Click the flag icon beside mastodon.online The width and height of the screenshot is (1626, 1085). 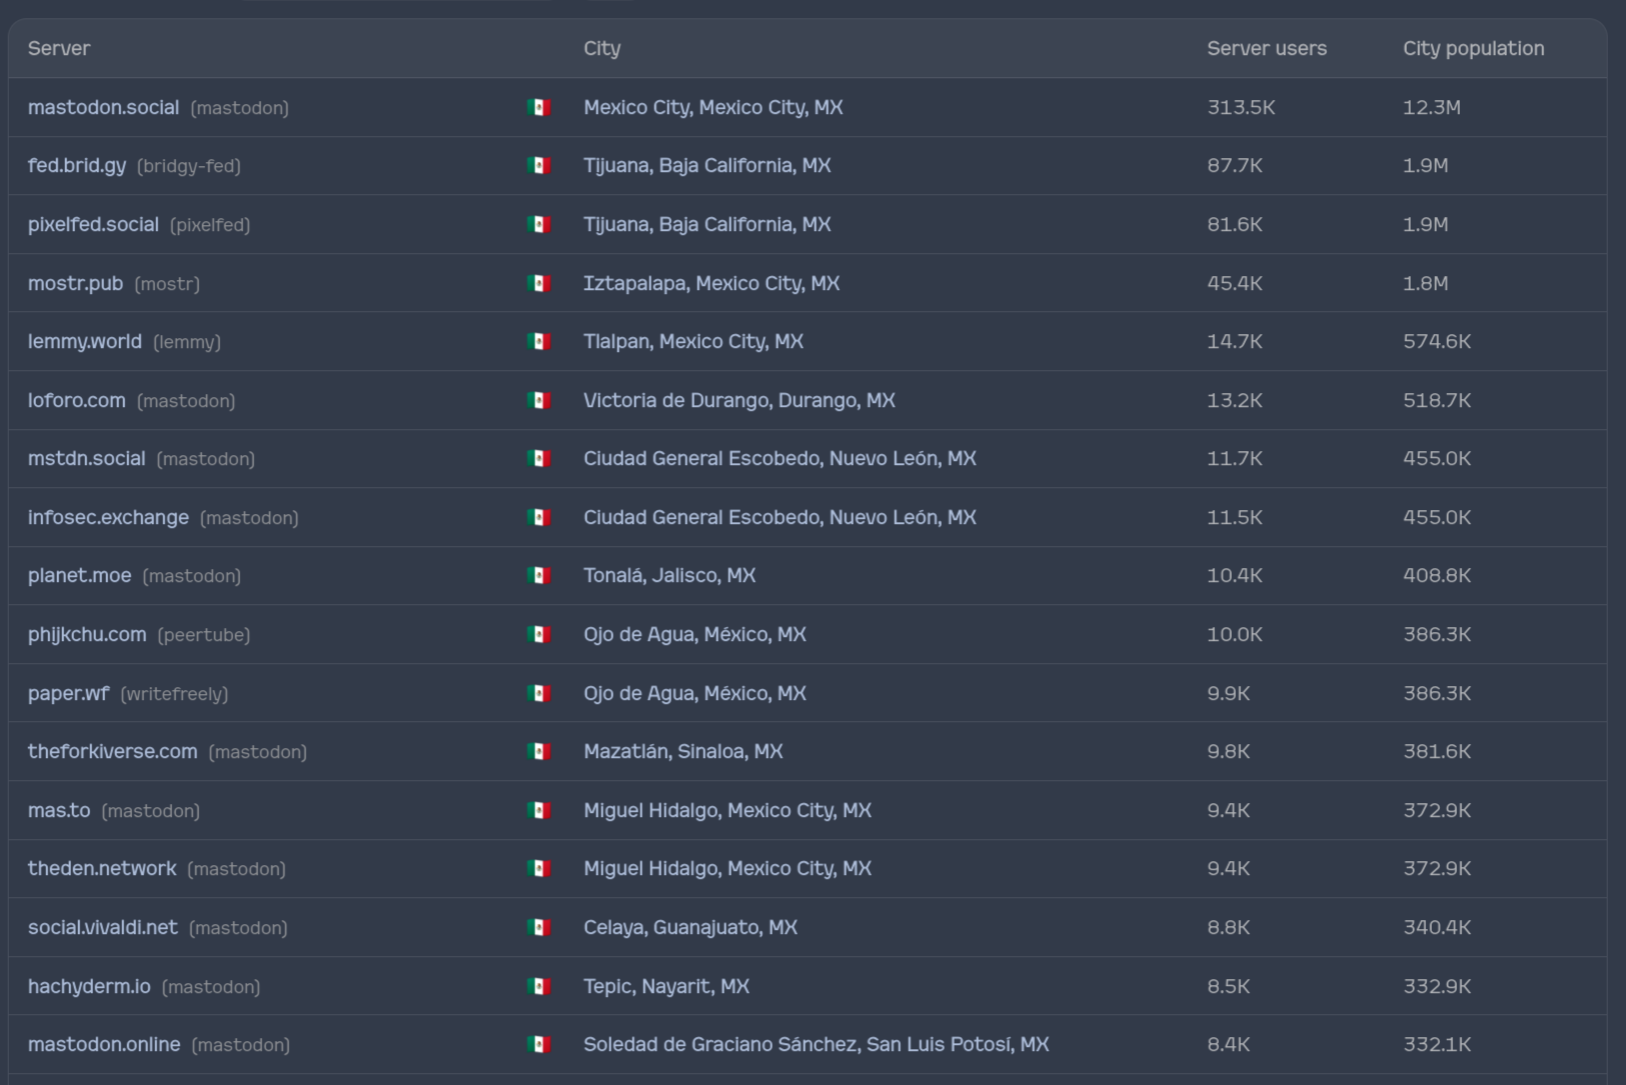click(x=539, y=1044)
